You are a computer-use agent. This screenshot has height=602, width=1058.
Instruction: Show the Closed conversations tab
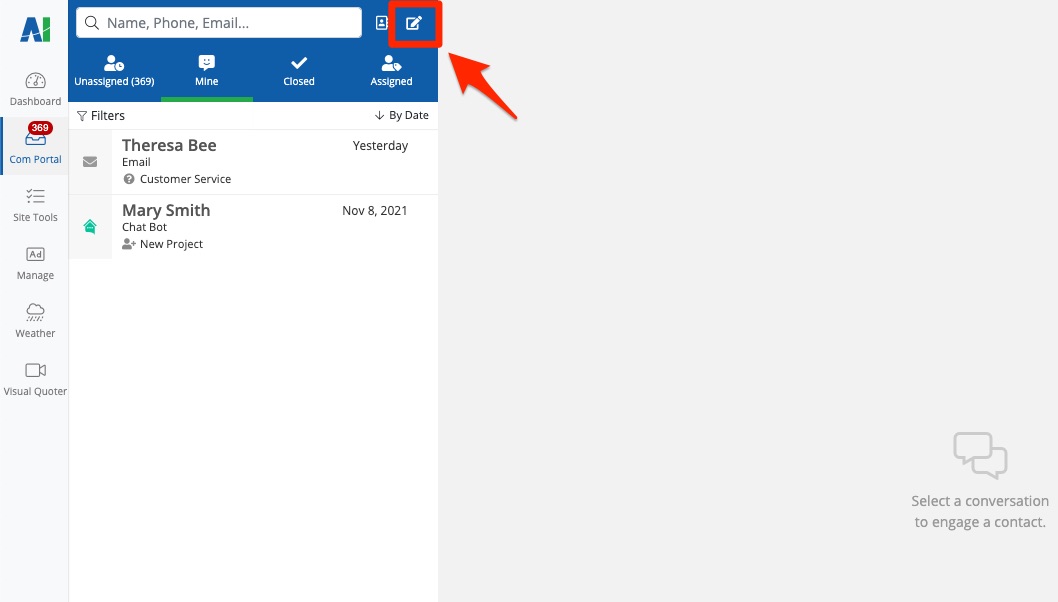(298, 72)
